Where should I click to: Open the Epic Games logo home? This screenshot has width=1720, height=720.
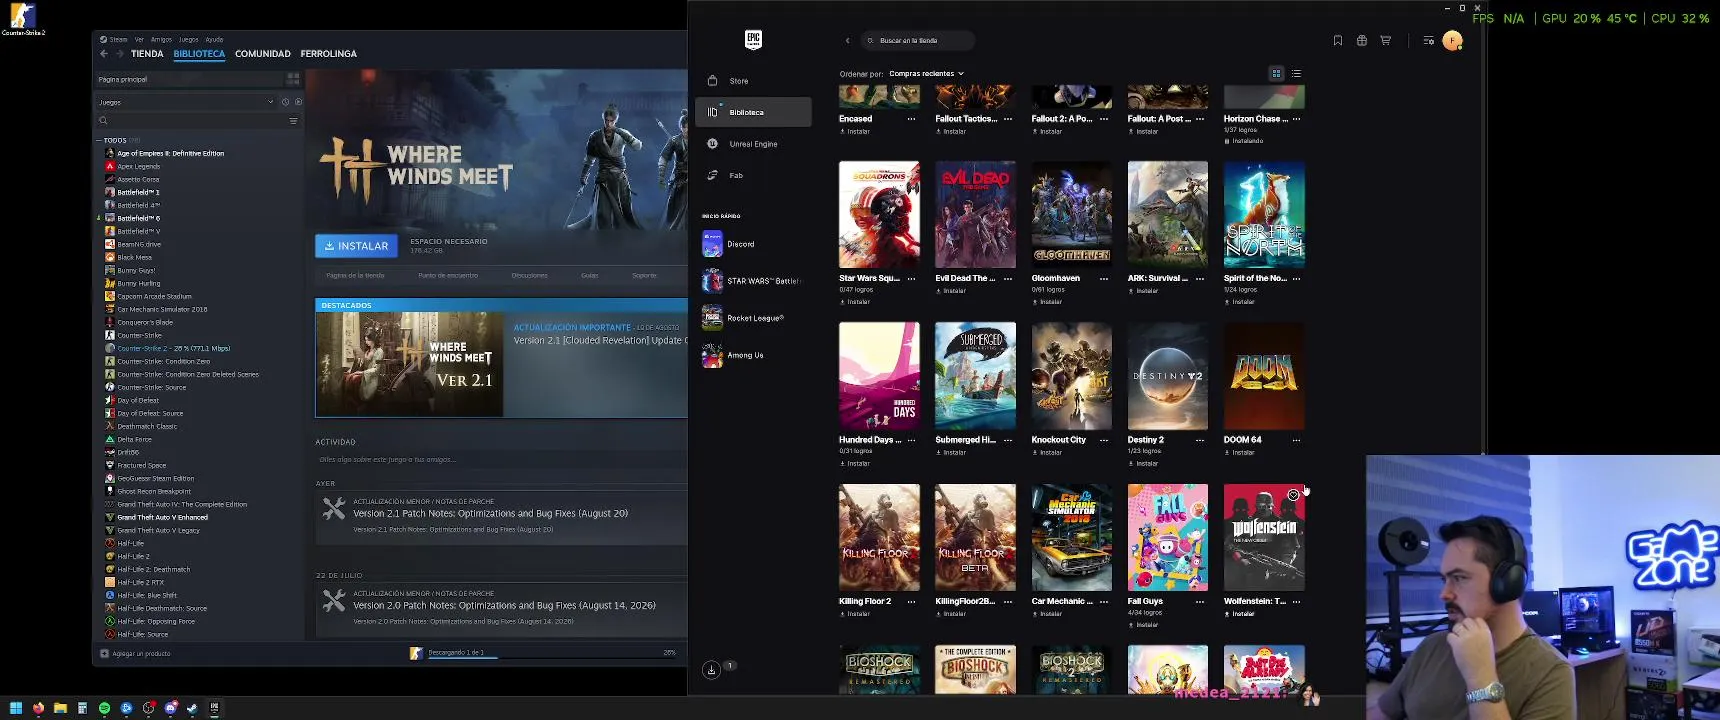[753, 39]
